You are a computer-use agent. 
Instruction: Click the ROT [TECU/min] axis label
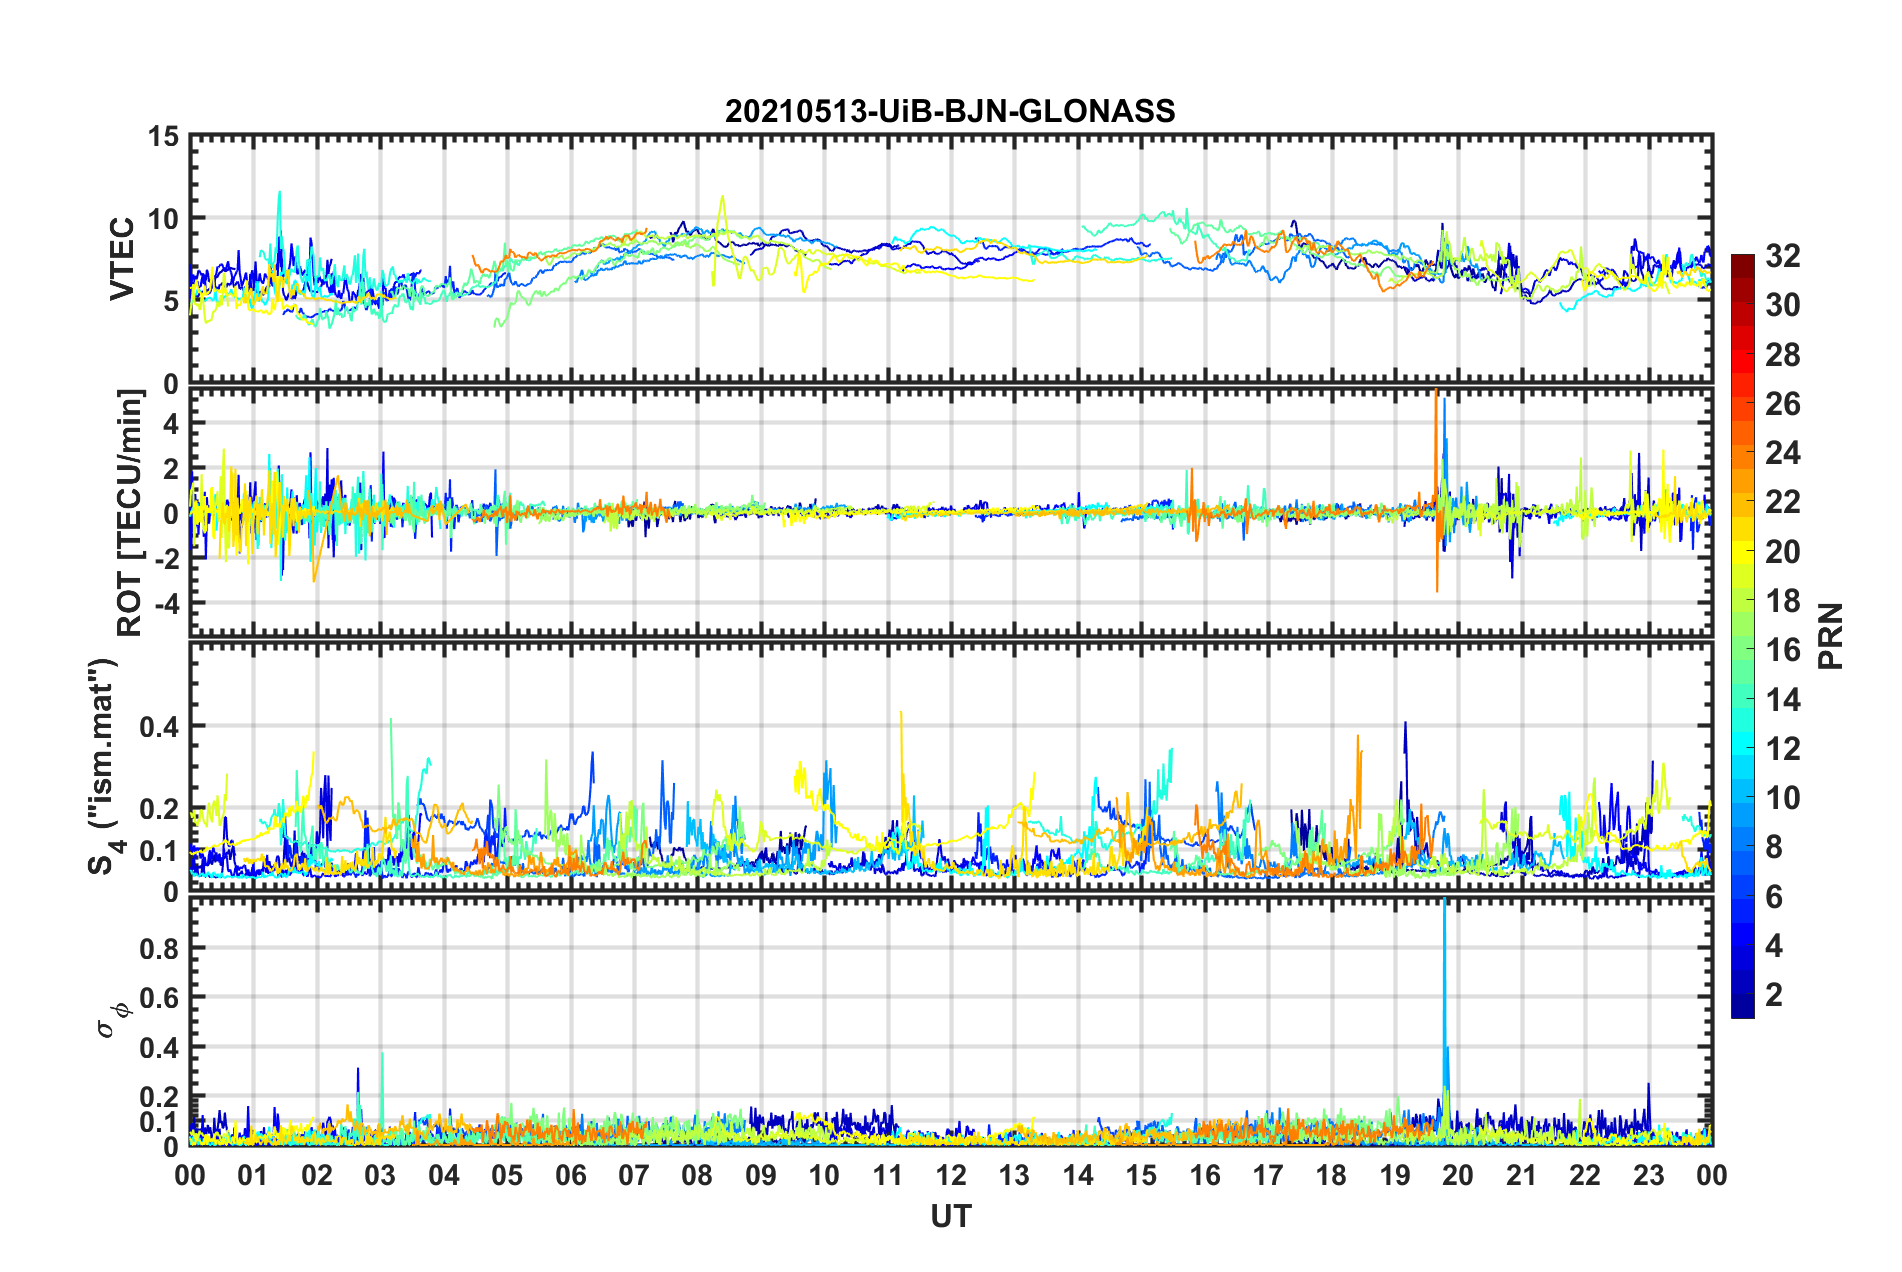(130, 513)
